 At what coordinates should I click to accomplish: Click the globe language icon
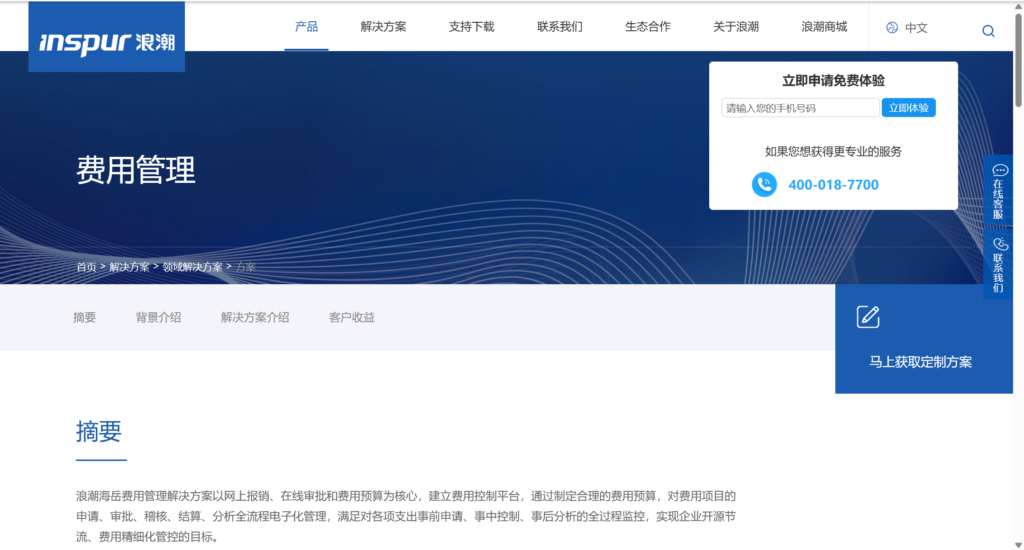tap(892, 28)
